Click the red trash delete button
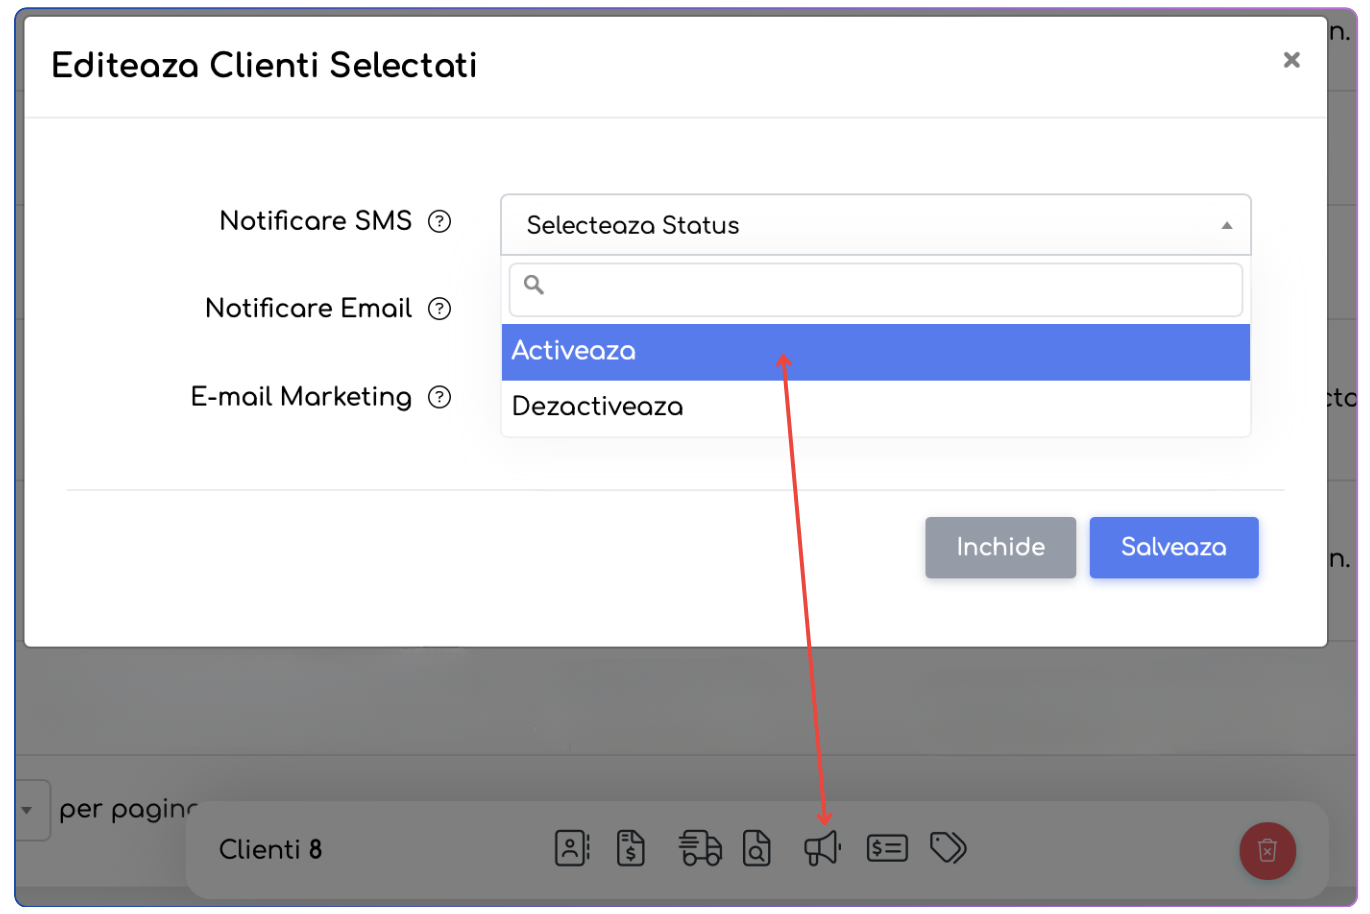The image size is (1370, 914). 1267,850
